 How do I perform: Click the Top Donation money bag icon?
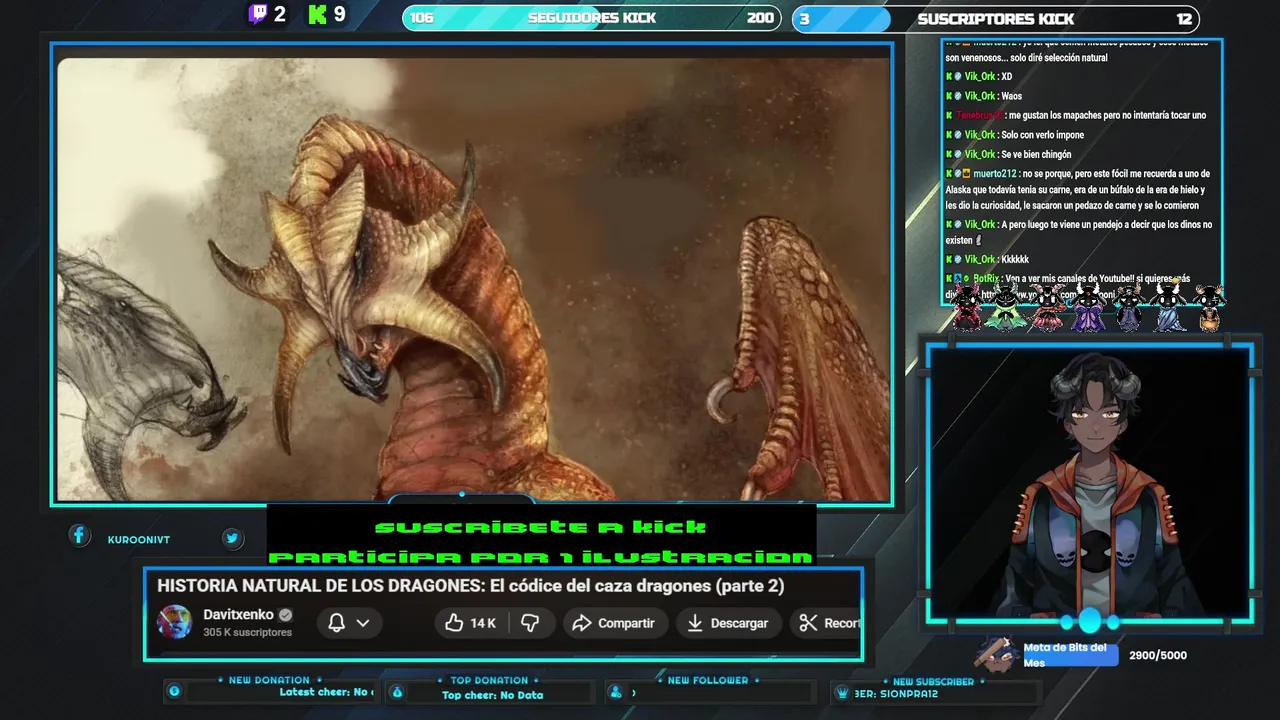[x=397, y=692]
